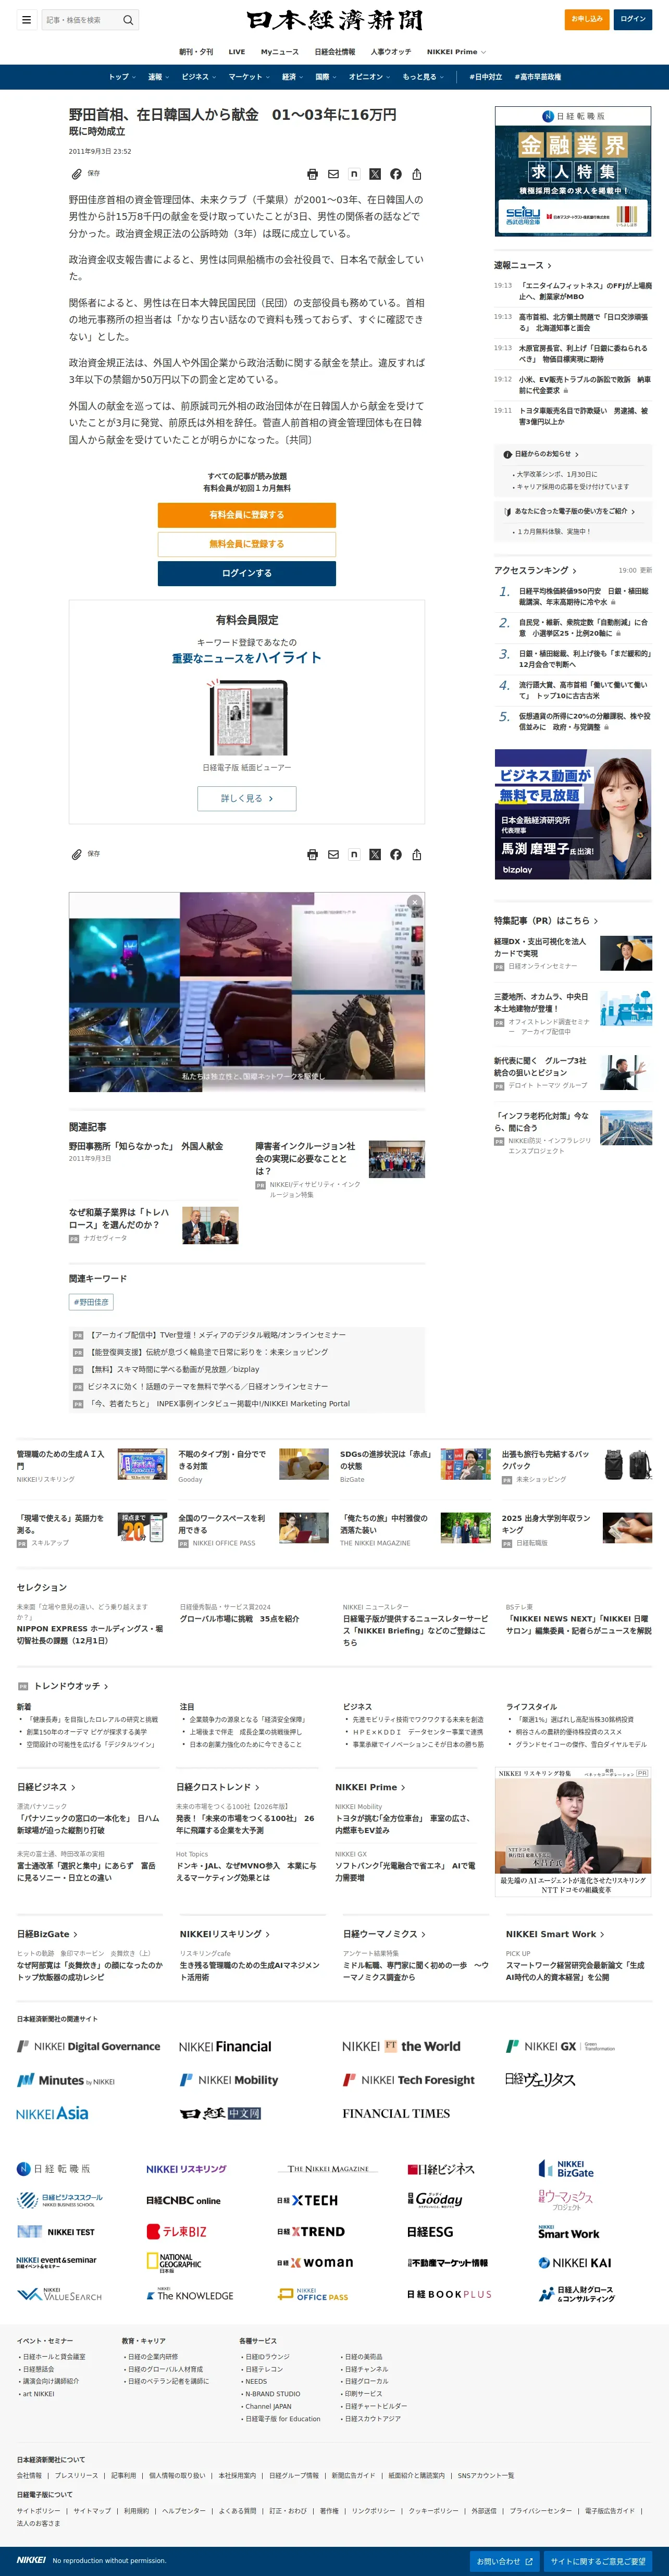Open ranking item 仮想通貨の所得に20%の分離課税

click(x=584, y=721)
